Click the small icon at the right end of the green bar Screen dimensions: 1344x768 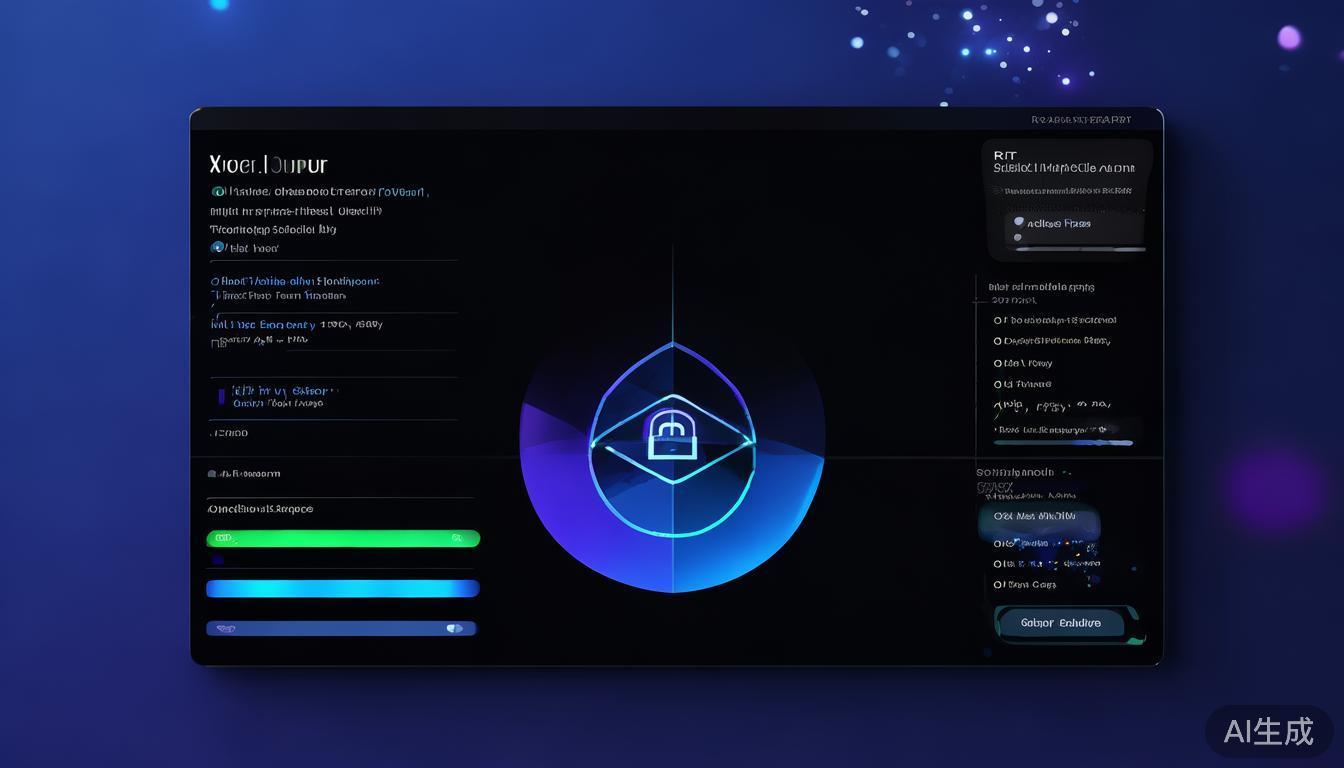[457, 538]
